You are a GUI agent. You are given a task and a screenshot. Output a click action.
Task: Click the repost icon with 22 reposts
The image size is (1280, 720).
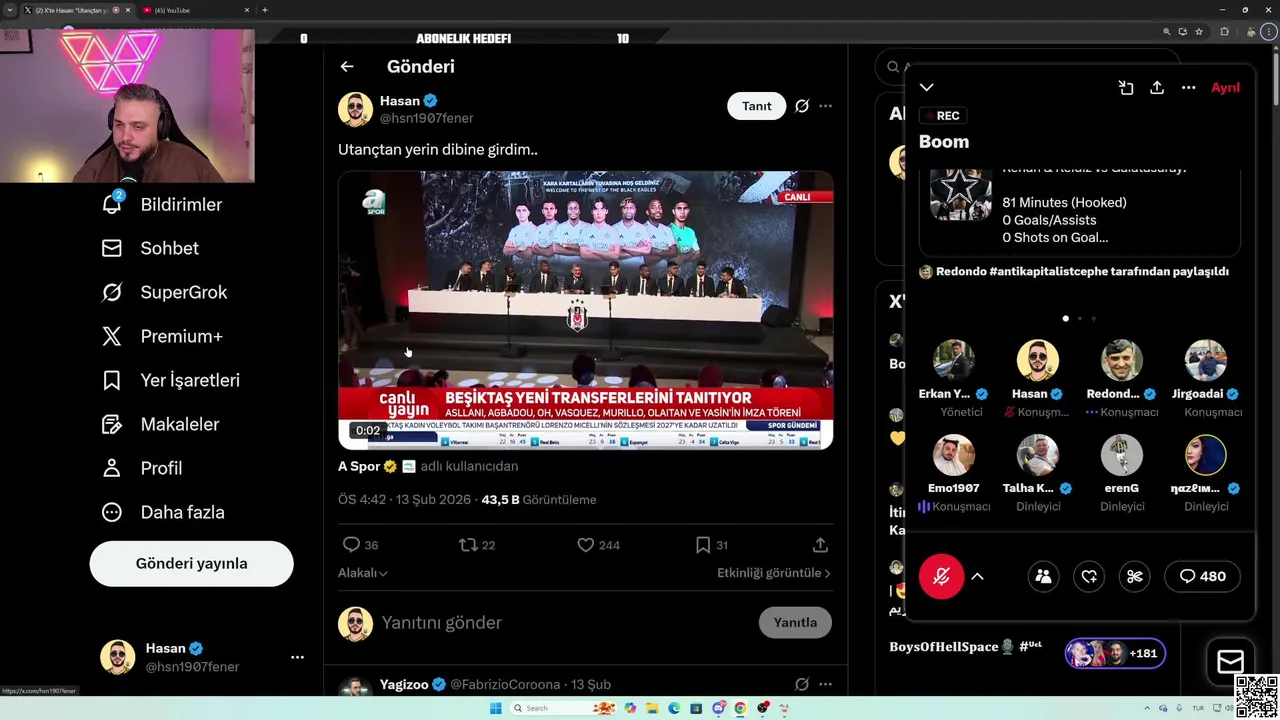click(x=467, y=545)
